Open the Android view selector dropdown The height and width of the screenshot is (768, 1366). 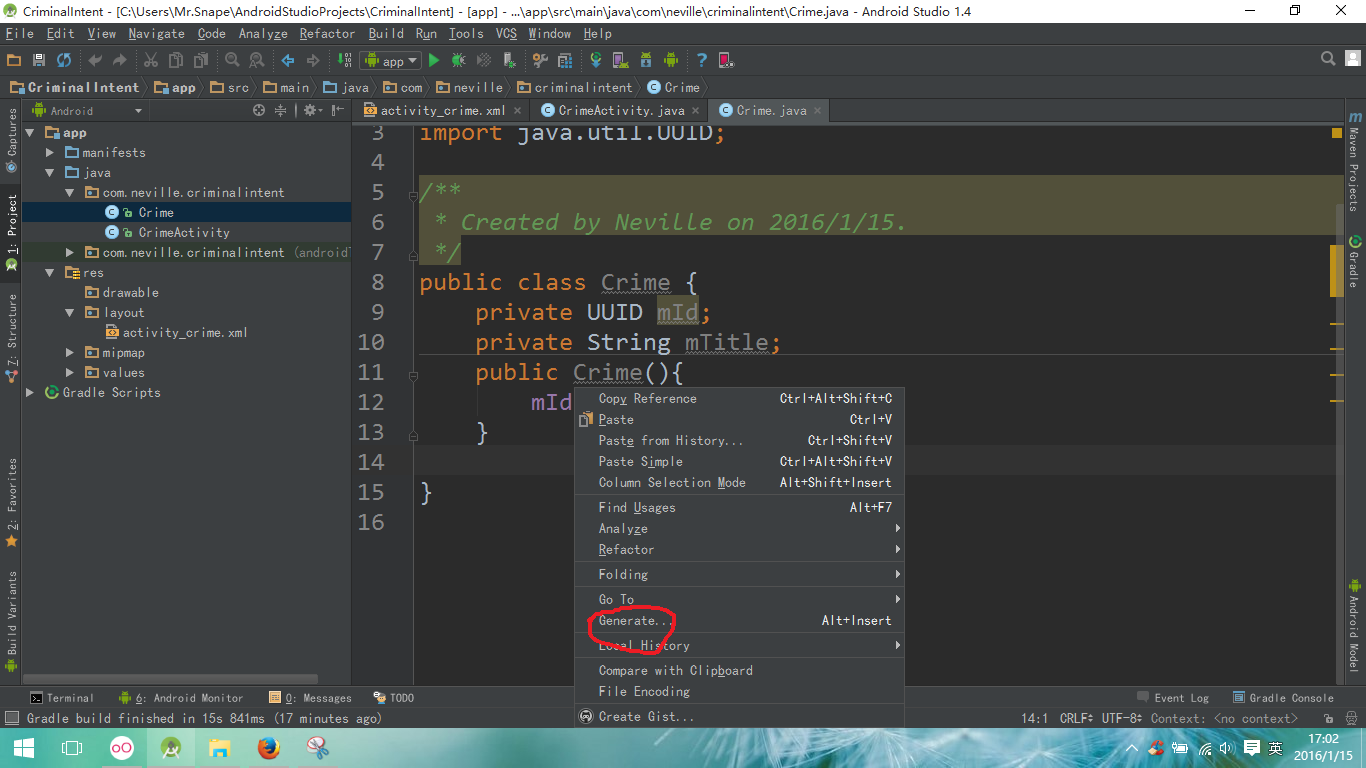[x=90, y=111]
